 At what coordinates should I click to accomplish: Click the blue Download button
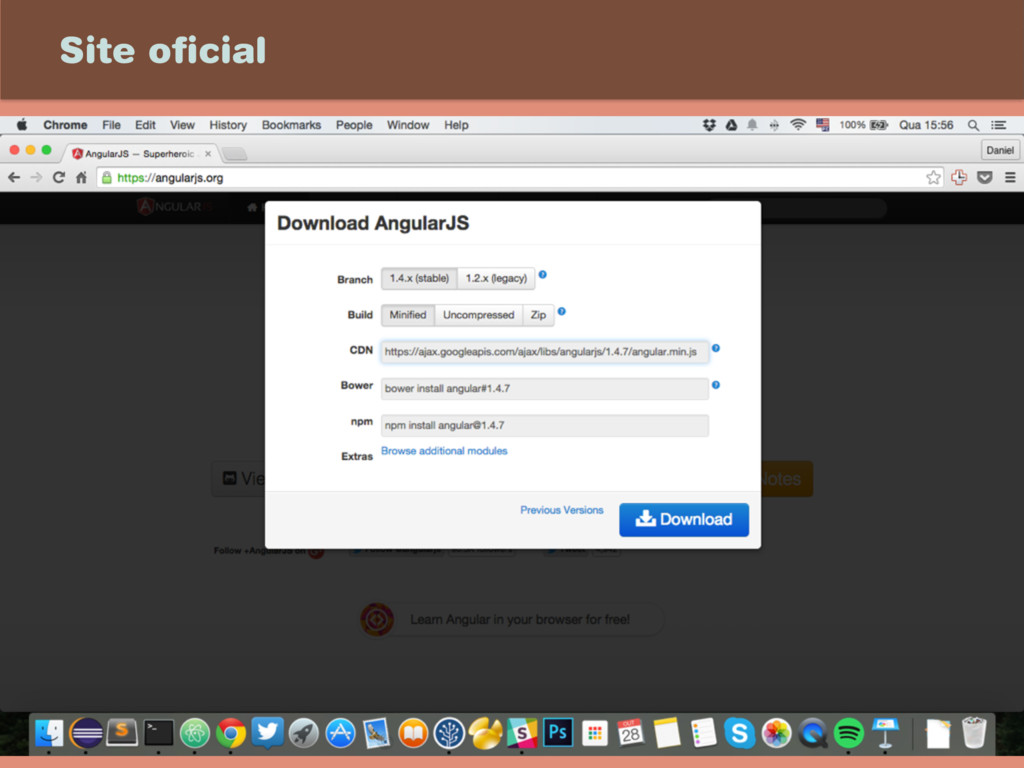pos(684,520)
